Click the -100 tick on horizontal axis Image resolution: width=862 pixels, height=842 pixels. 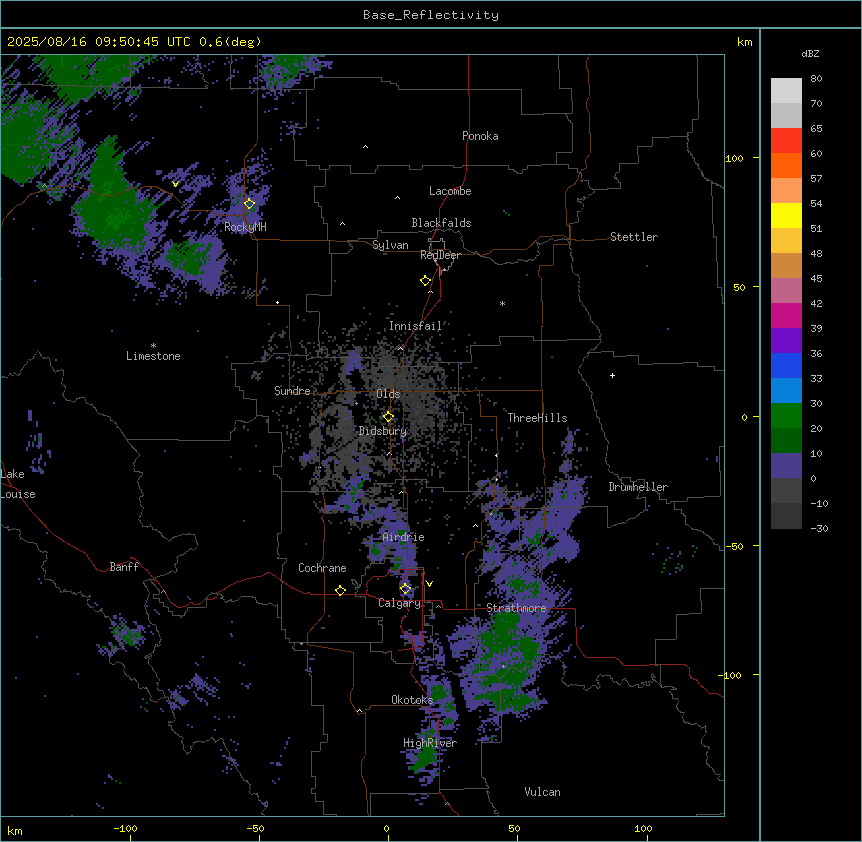[x=125, y=828]
